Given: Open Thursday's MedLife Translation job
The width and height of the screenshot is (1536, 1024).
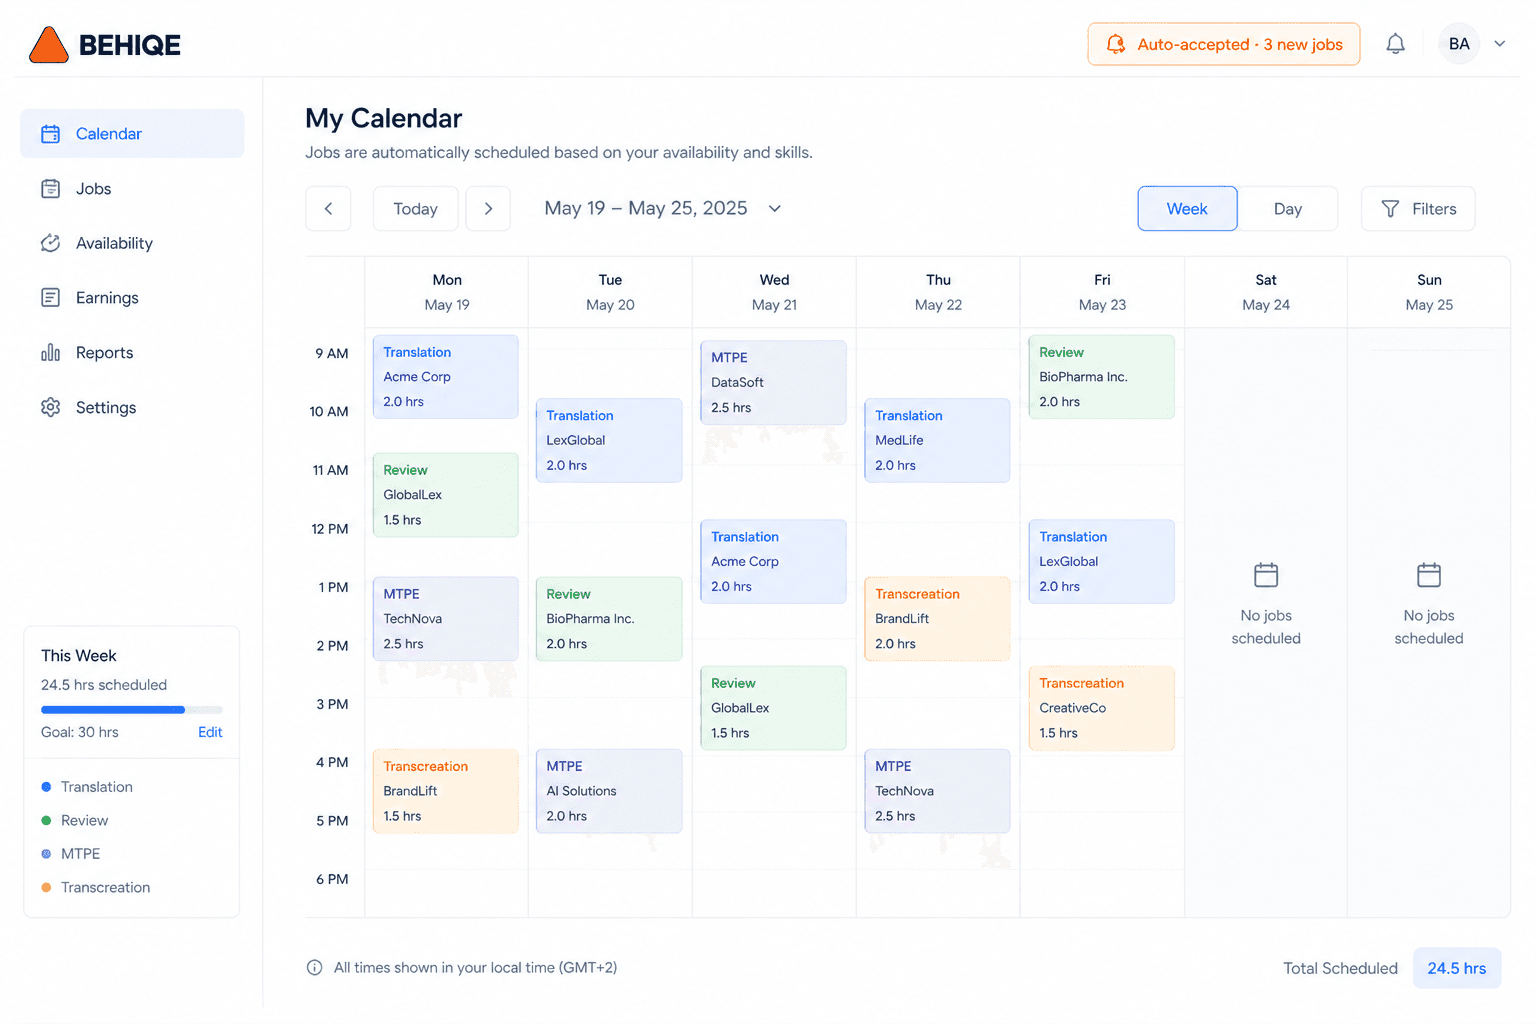Looking at the screenshot, I should (x=937, y=440).
